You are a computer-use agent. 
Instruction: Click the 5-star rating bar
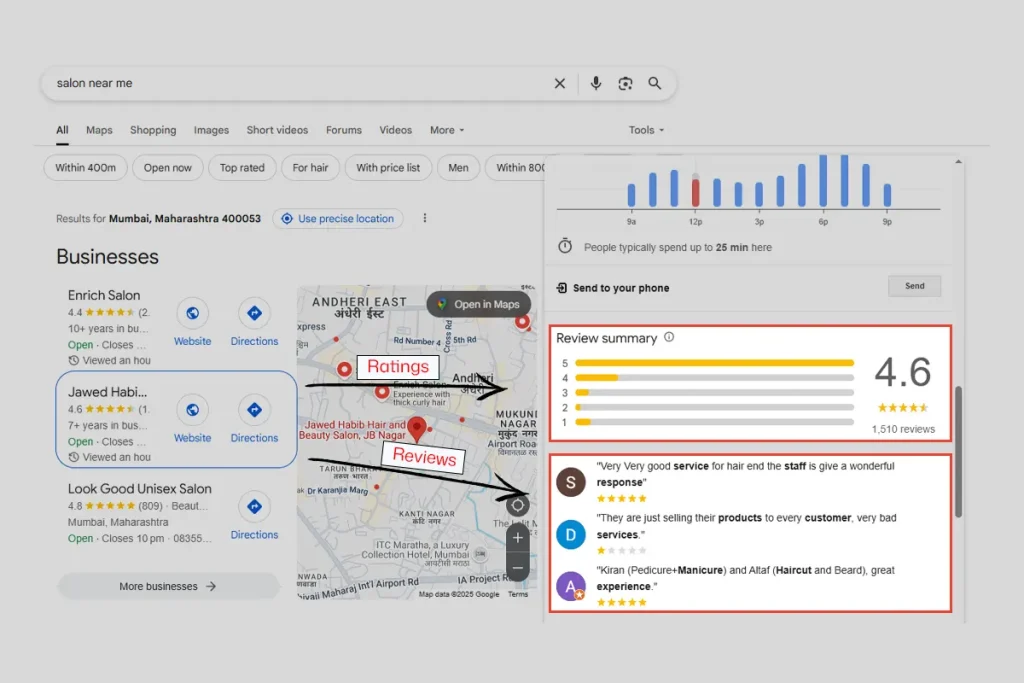(714, 363)
